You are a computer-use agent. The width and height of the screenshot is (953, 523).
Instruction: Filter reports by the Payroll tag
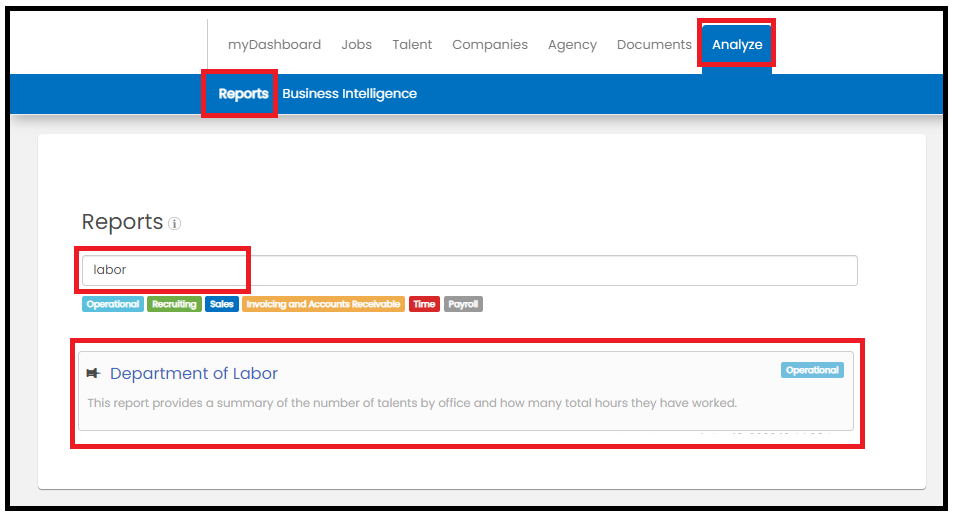point(463,304)
